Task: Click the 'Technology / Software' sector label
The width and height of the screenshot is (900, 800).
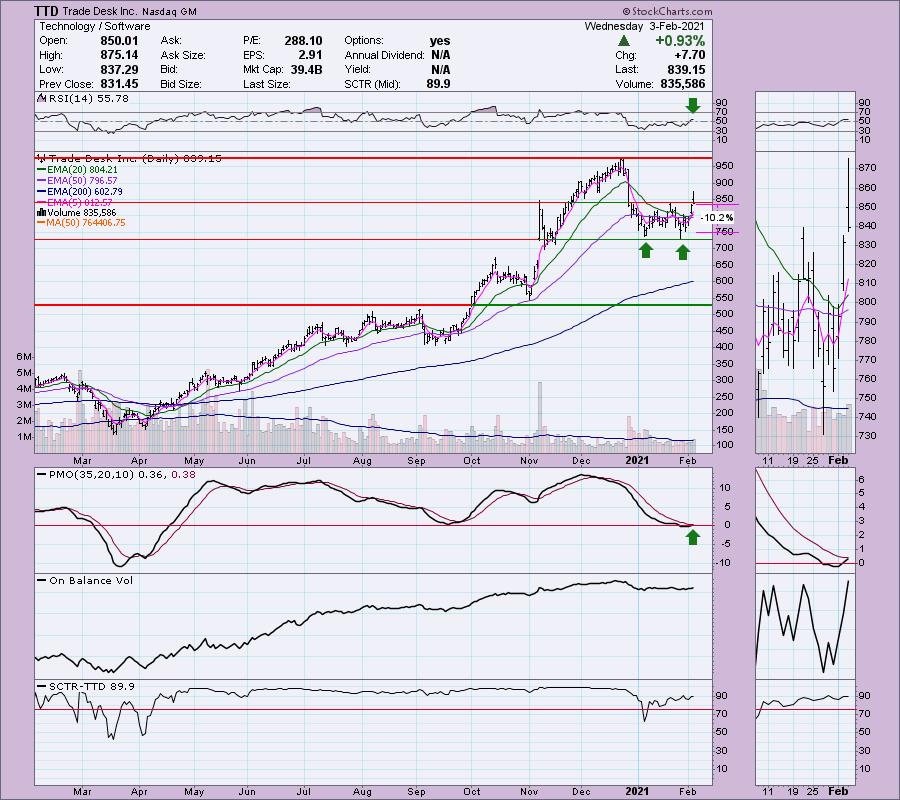Action: point(95,26)
